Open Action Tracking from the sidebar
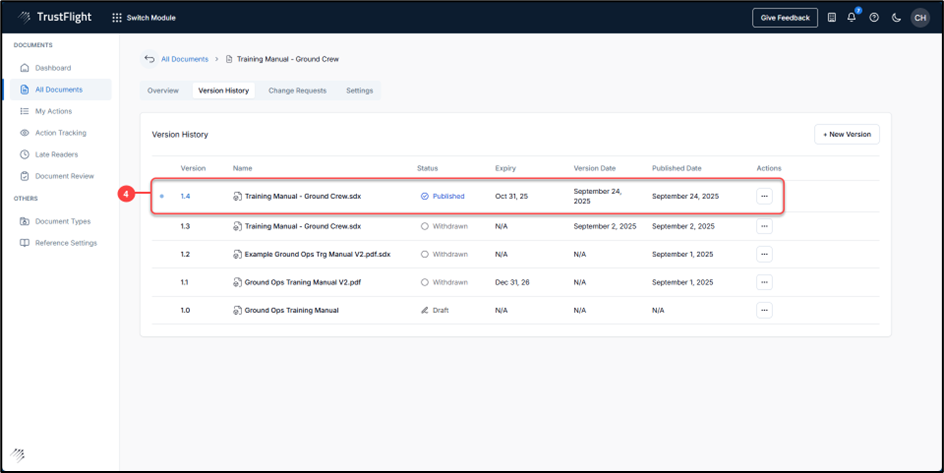 pyautogui.click(x=60, y=133)
